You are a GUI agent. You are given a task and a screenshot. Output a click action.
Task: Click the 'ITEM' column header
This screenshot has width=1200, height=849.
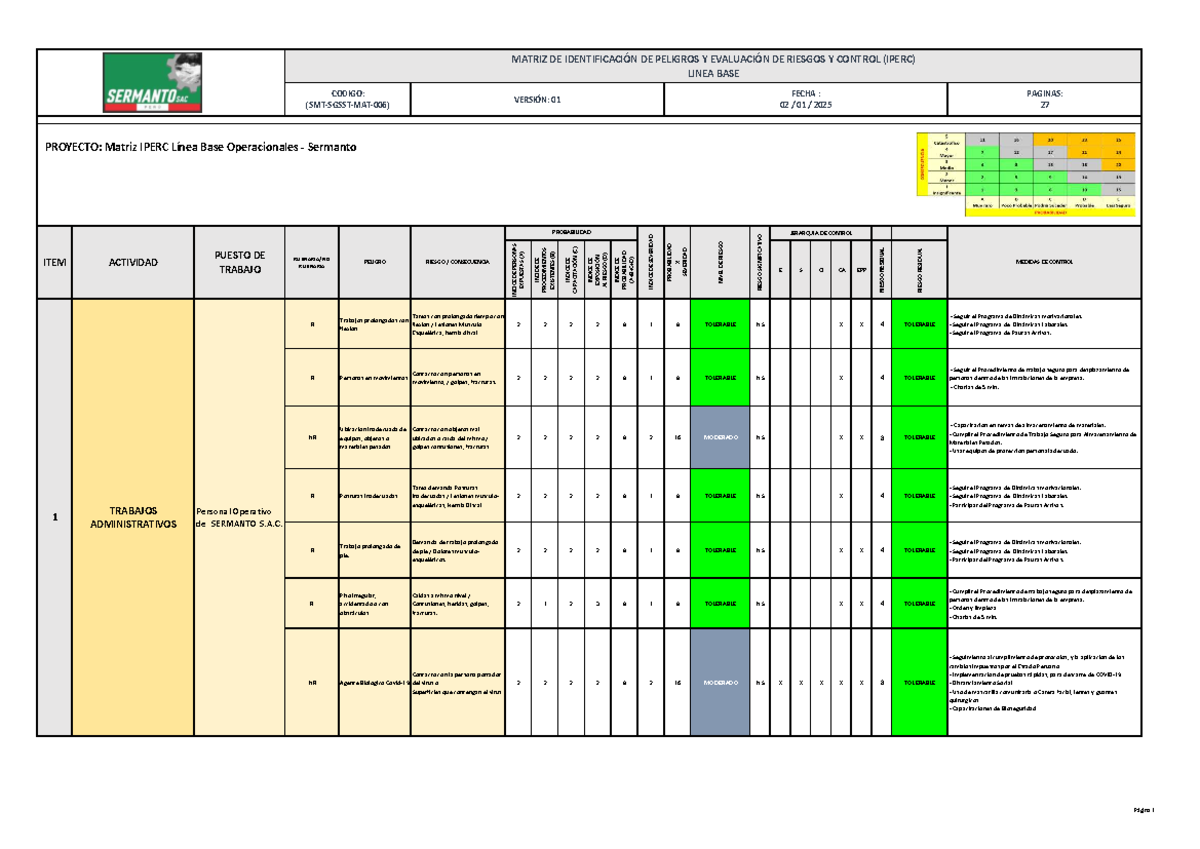point(54,262)
